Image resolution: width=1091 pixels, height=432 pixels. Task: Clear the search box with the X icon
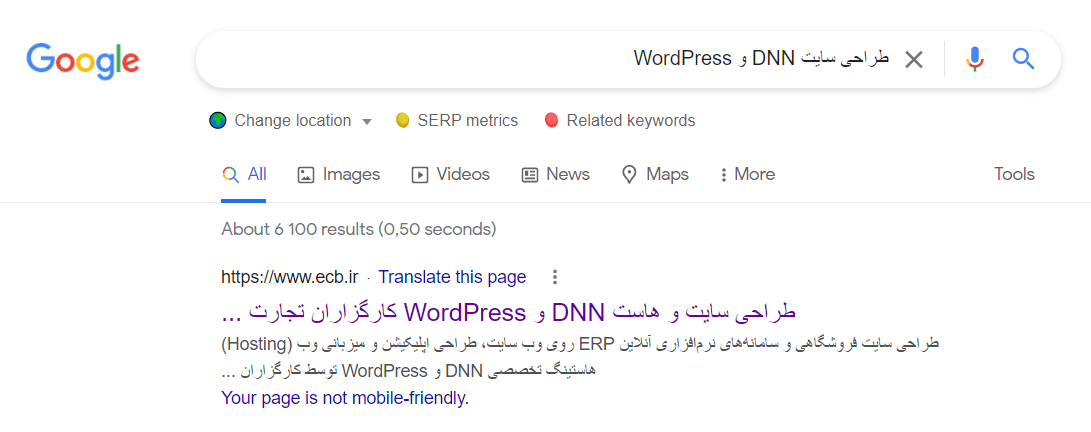914,60
